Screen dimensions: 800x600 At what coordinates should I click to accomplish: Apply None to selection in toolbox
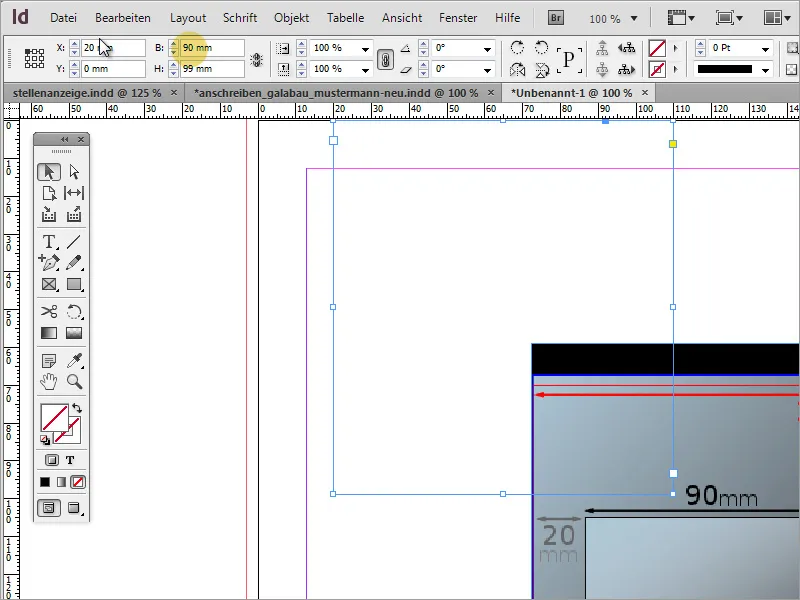pos(78,482)
